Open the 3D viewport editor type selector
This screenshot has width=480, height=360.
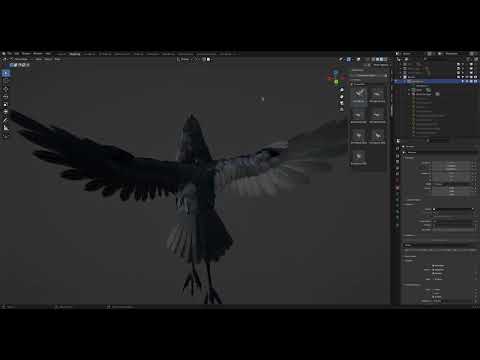pyautogui.click(x=5, y=59)
